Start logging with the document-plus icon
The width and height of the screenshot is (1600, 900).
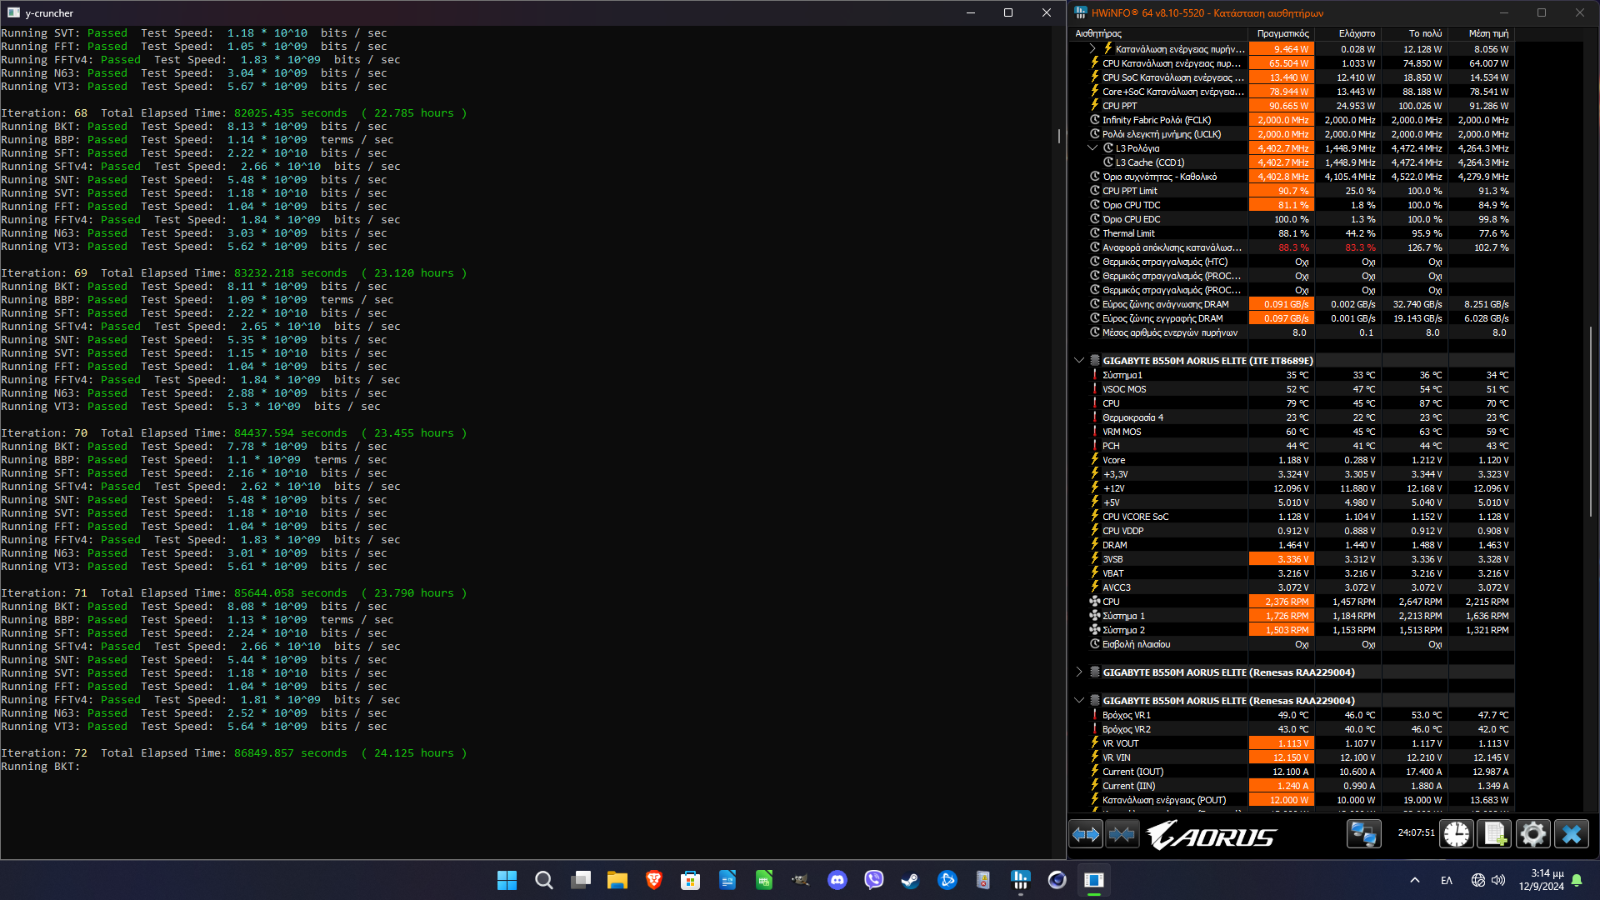click(x=1495, y=834)
